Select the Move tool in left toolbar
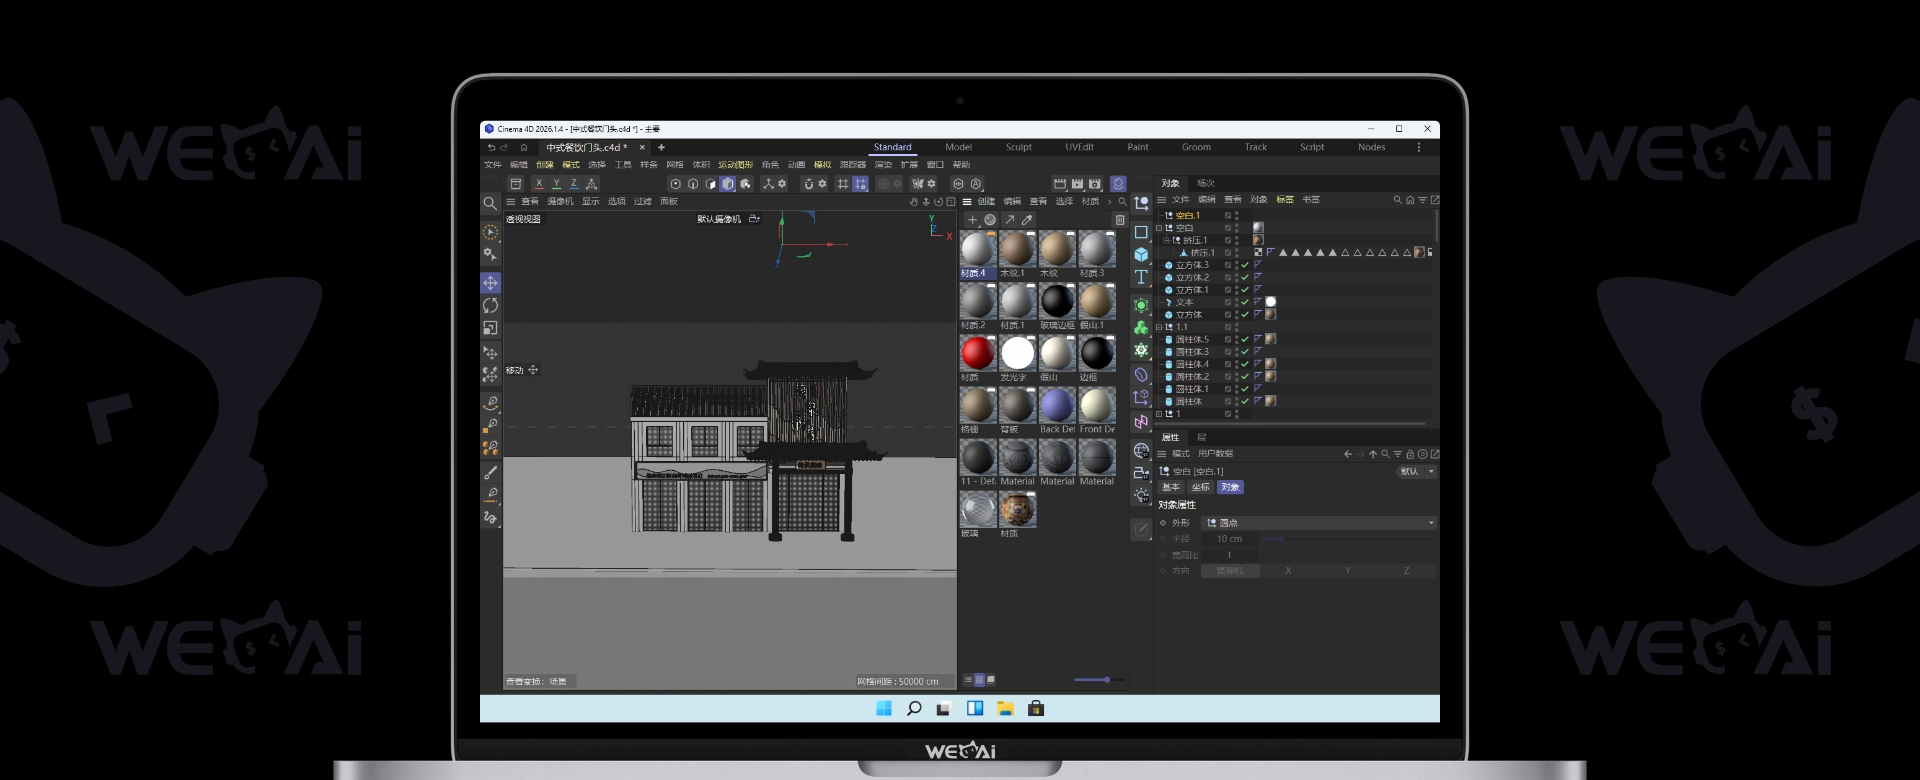1920x780 pixels. click(x=490, y=283)
